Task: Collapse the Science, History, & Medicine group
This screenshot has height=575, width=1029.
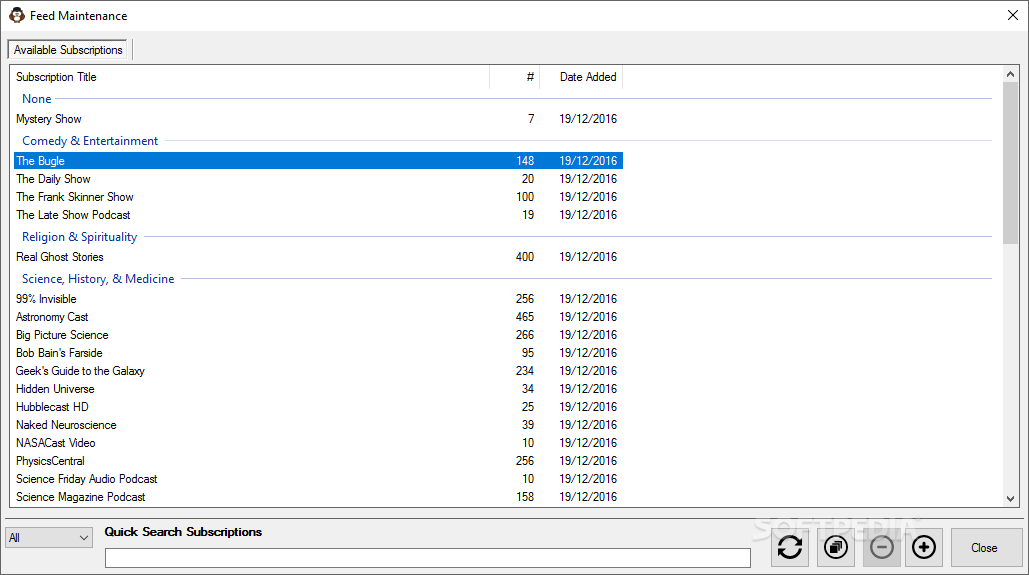Action: coord(98,278)
